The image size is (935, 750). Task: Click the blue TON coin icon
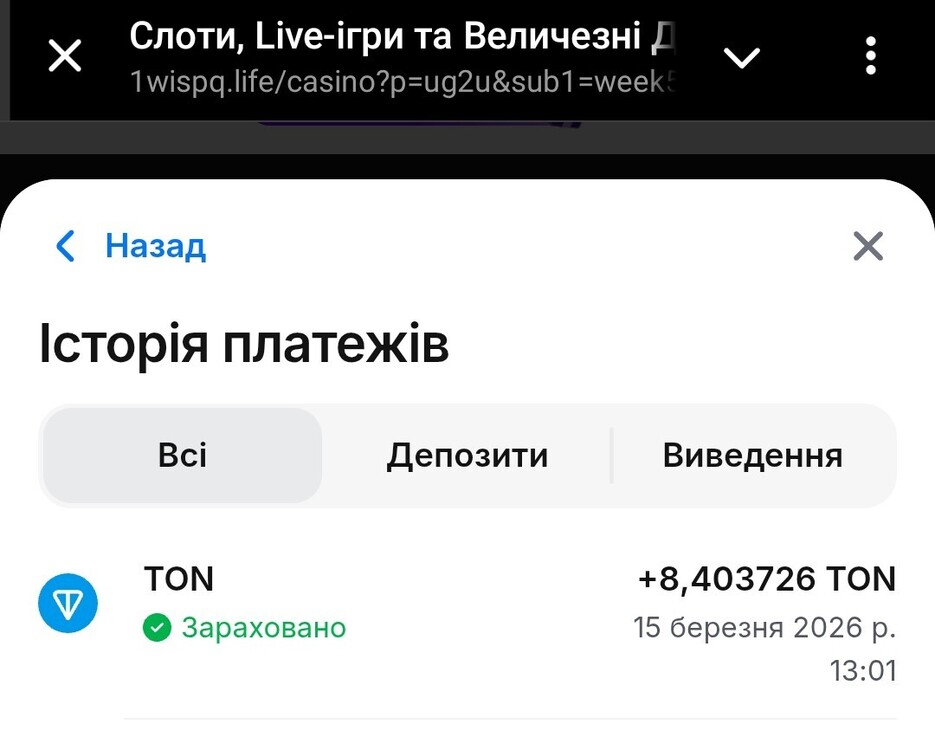[x=68, y=603]
